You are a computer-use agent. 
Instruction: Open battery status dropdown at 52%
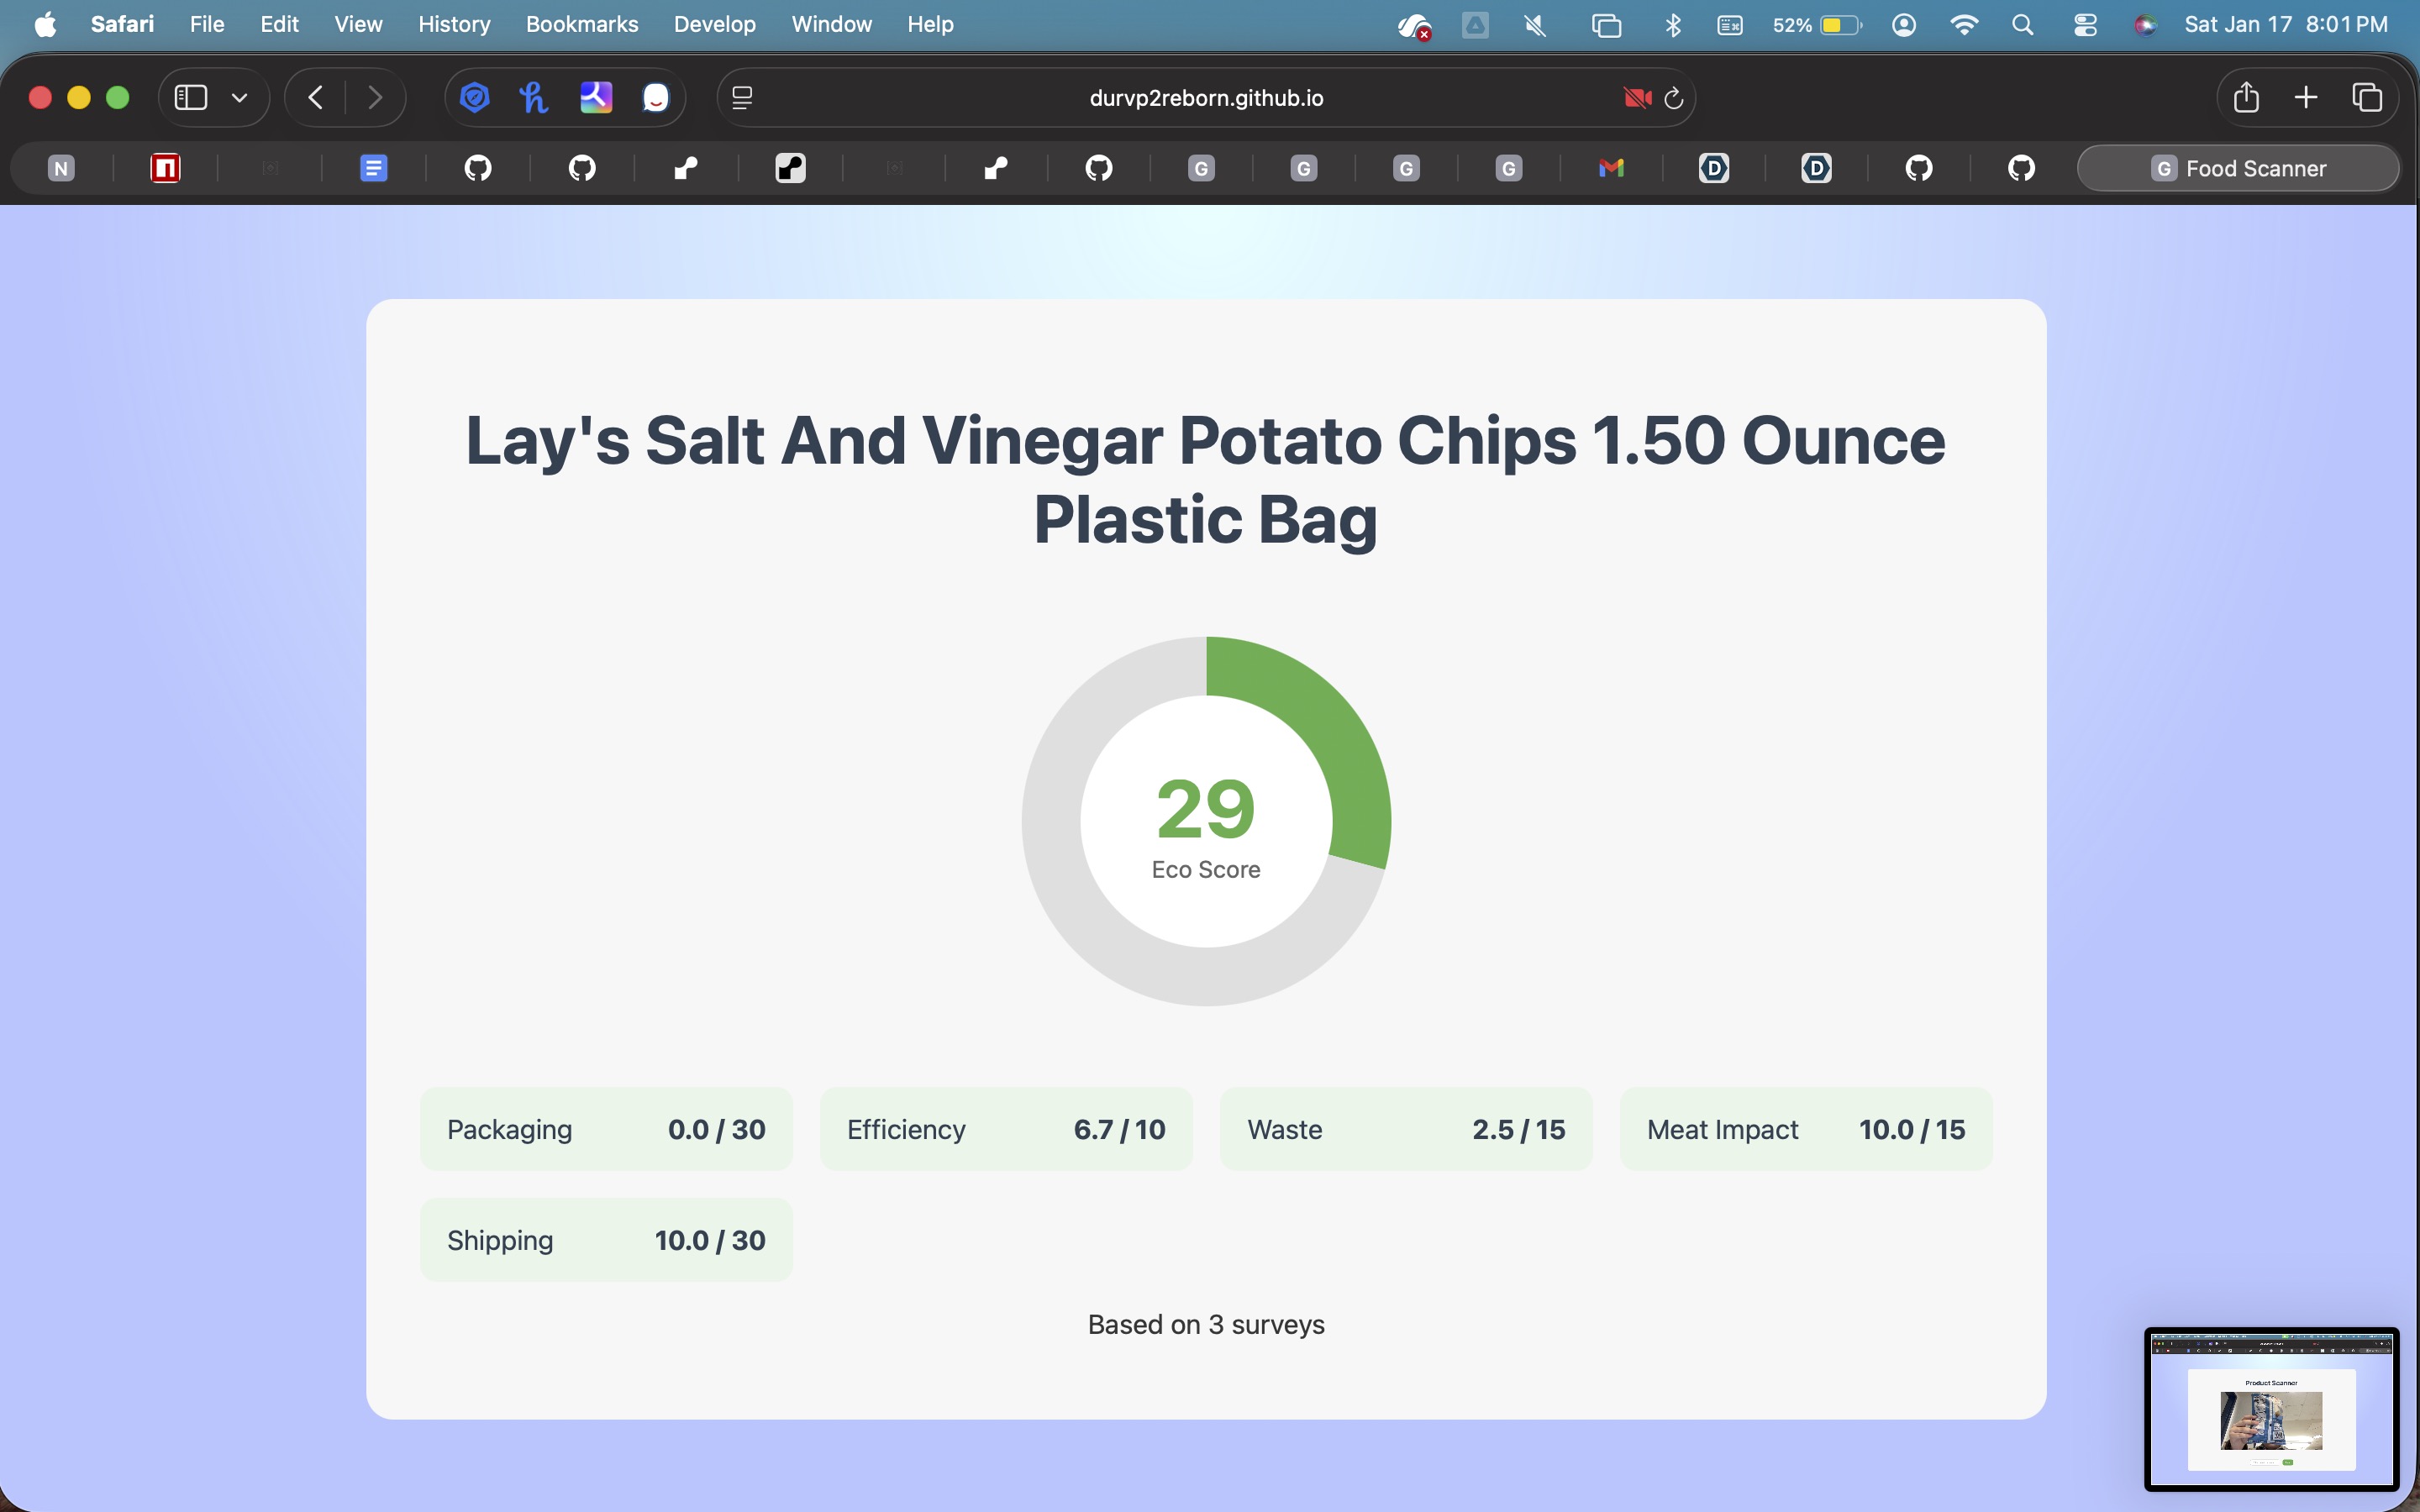pos(1816,24)
